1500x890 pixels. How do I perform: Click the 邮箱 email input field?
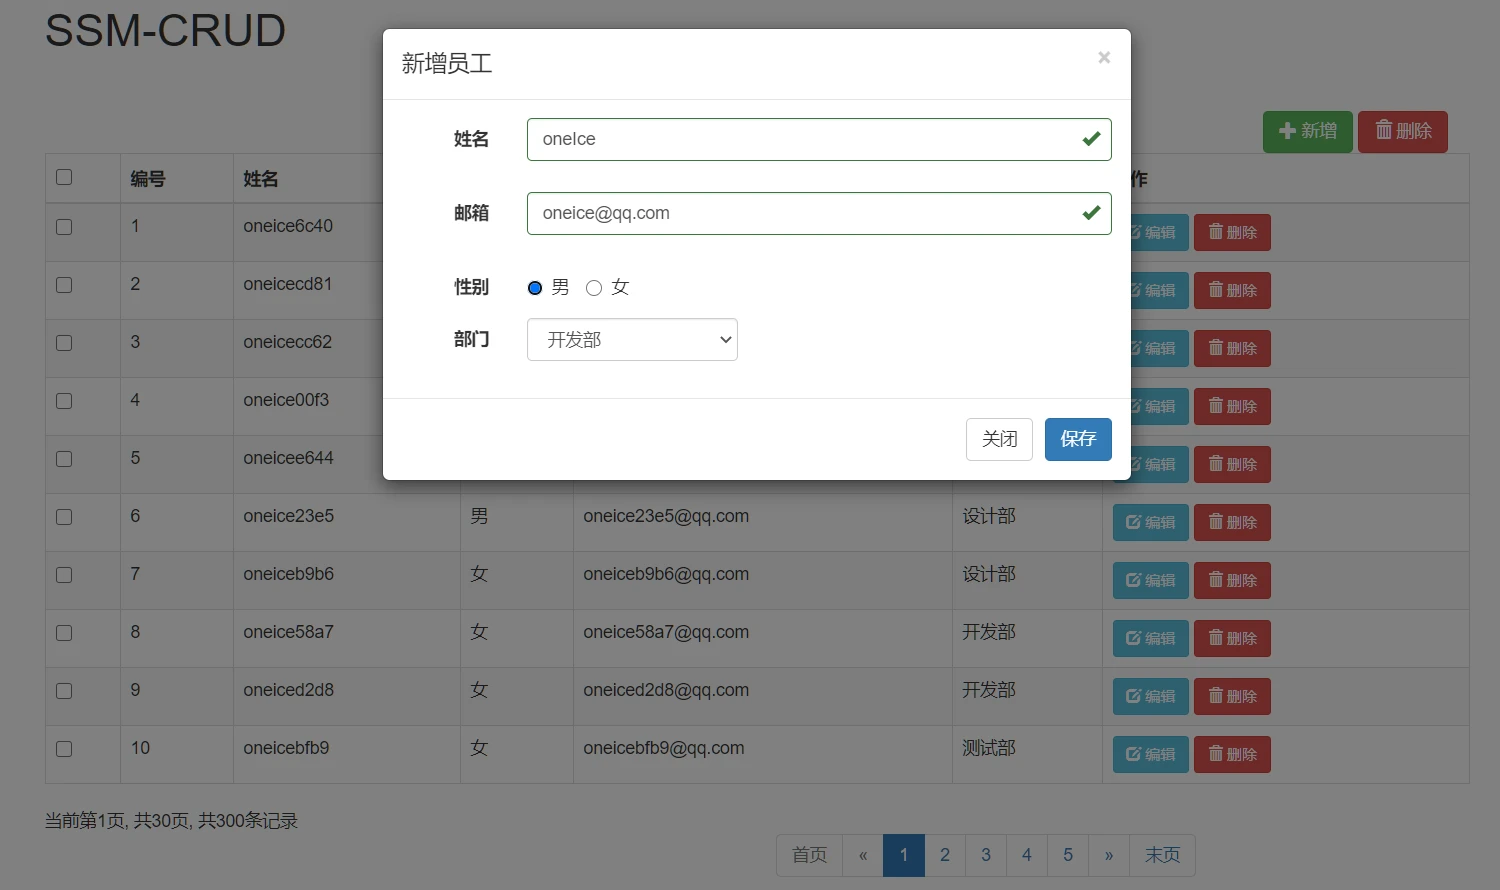pos(819,213)
